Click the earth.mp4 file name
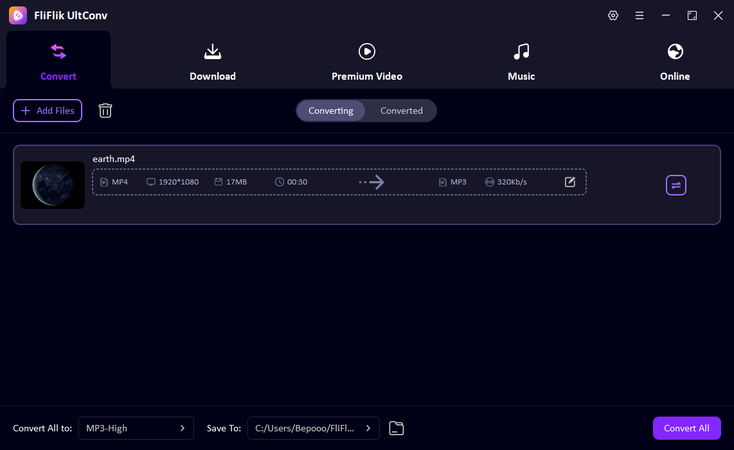 pyautogui.click(x=114, y=159)
